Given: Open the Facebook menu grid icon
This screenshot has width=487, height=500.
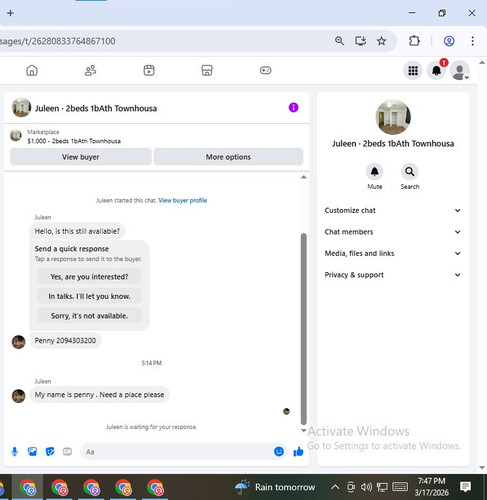Looking at the screenshot, I should point(413,70).
